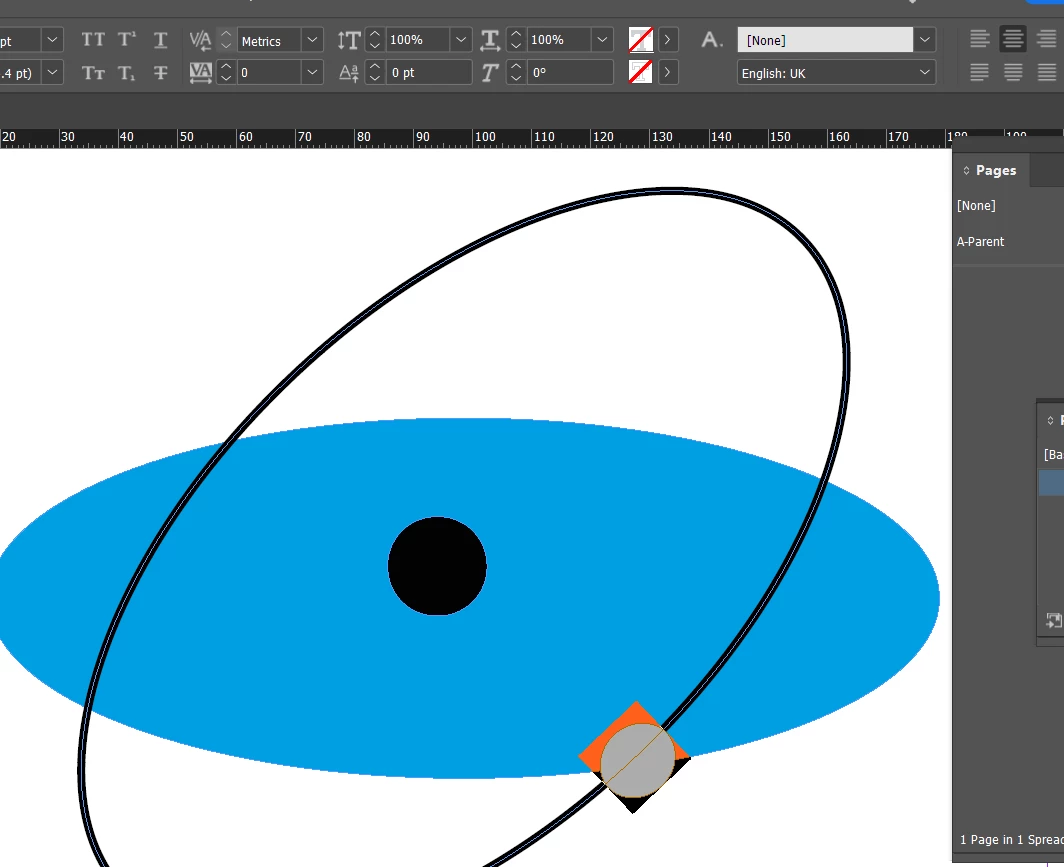Click the Horizontal Scale icon
This screenshot has height=867, width=1064.
(x=490, y=40)
